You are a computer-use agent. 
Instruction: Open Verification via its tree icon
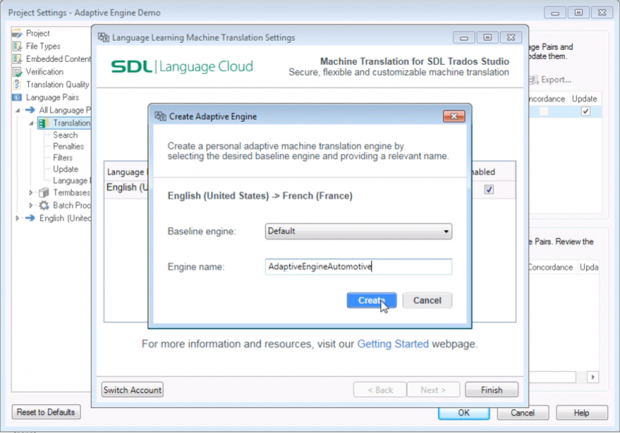[x=17, y=72]
